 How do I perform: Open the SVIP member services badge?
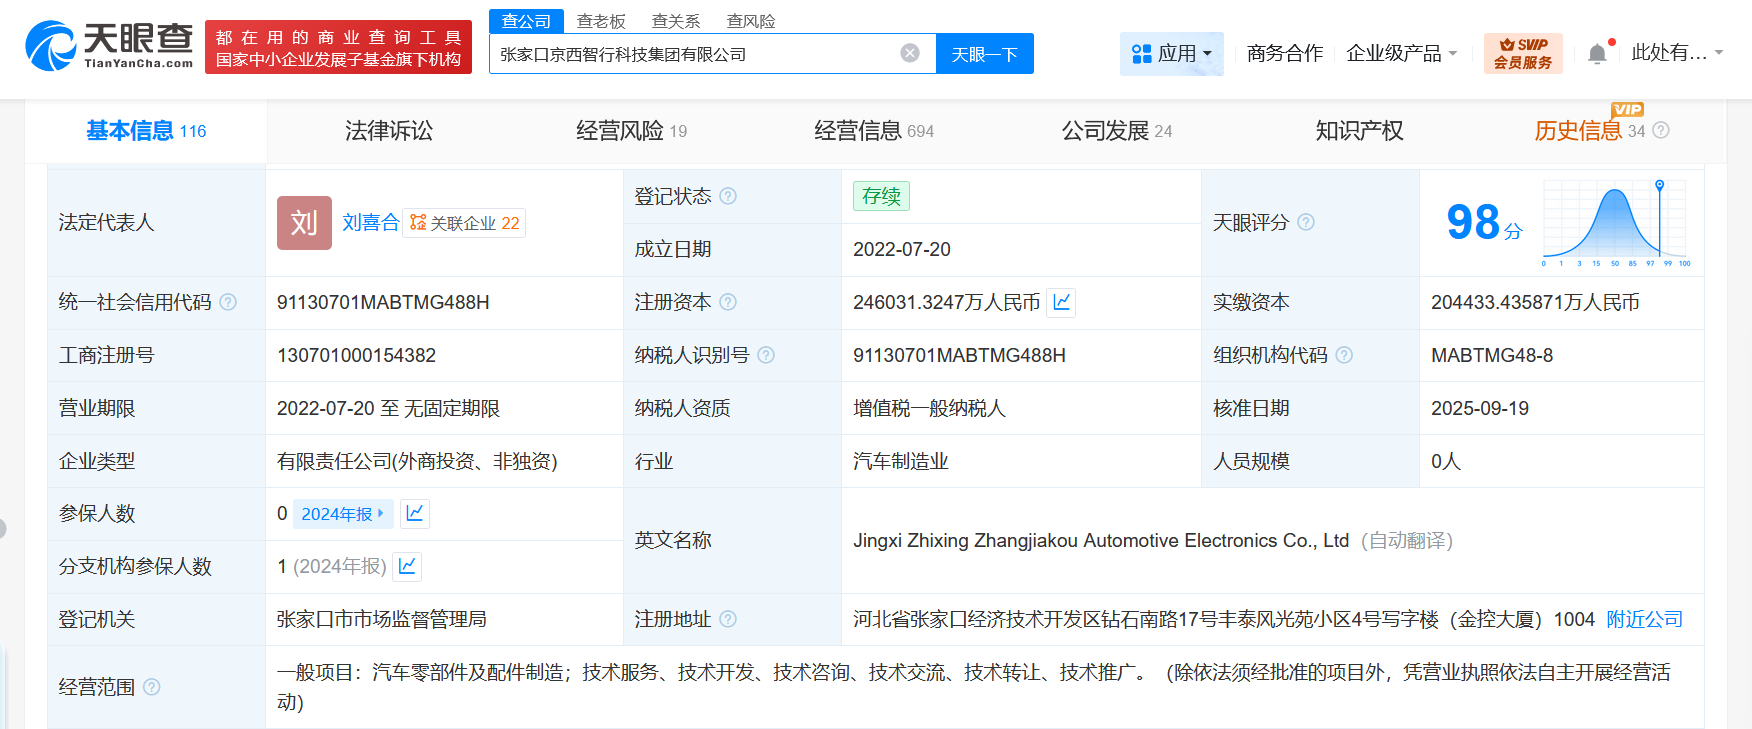tap(1522, 53)
